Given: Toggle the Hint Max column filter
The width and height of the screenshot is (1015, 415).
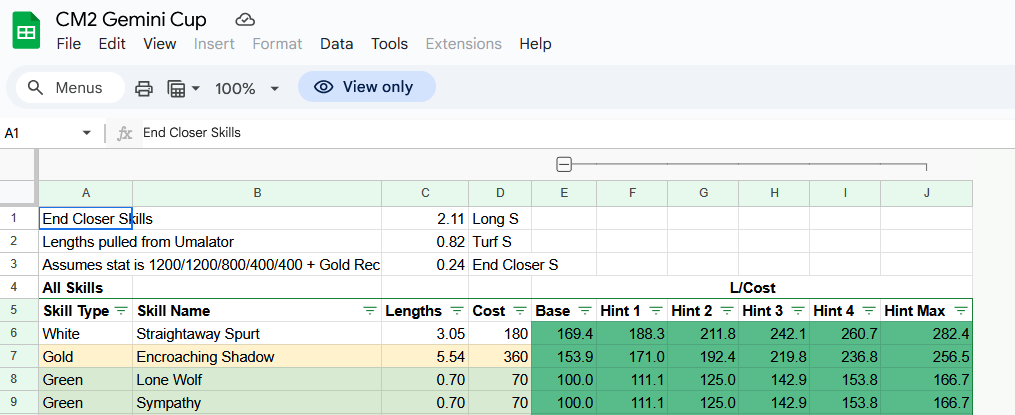Looking at the screenshot, I should pyautogui.click(x=961, y=311).
